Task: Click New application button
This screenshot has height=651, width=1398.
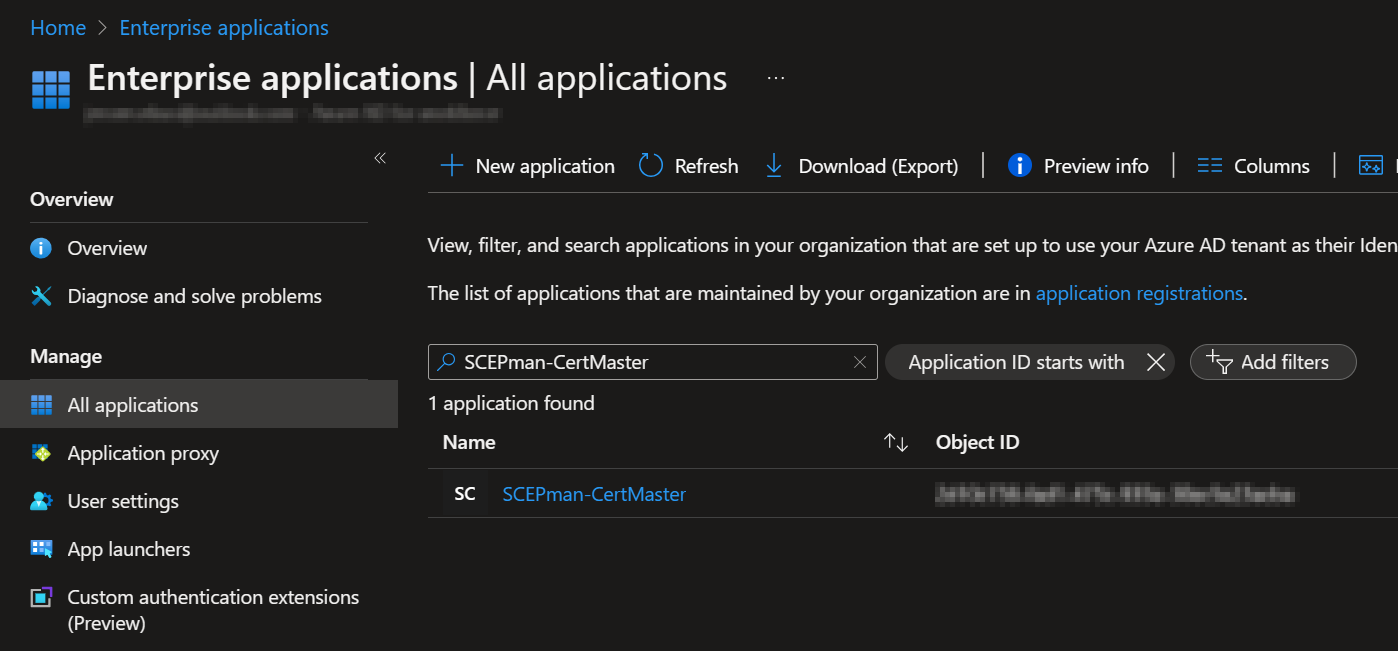Action: pos(528,166)
